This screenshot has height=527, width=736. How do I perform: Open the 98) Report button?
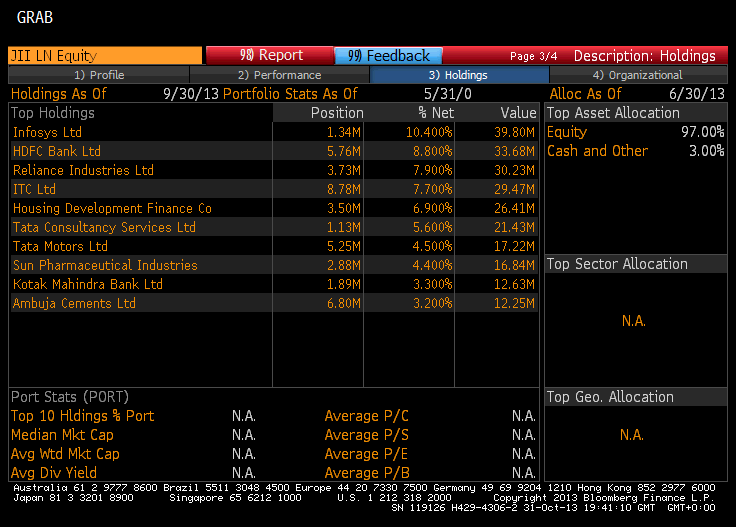click(270, 55)
